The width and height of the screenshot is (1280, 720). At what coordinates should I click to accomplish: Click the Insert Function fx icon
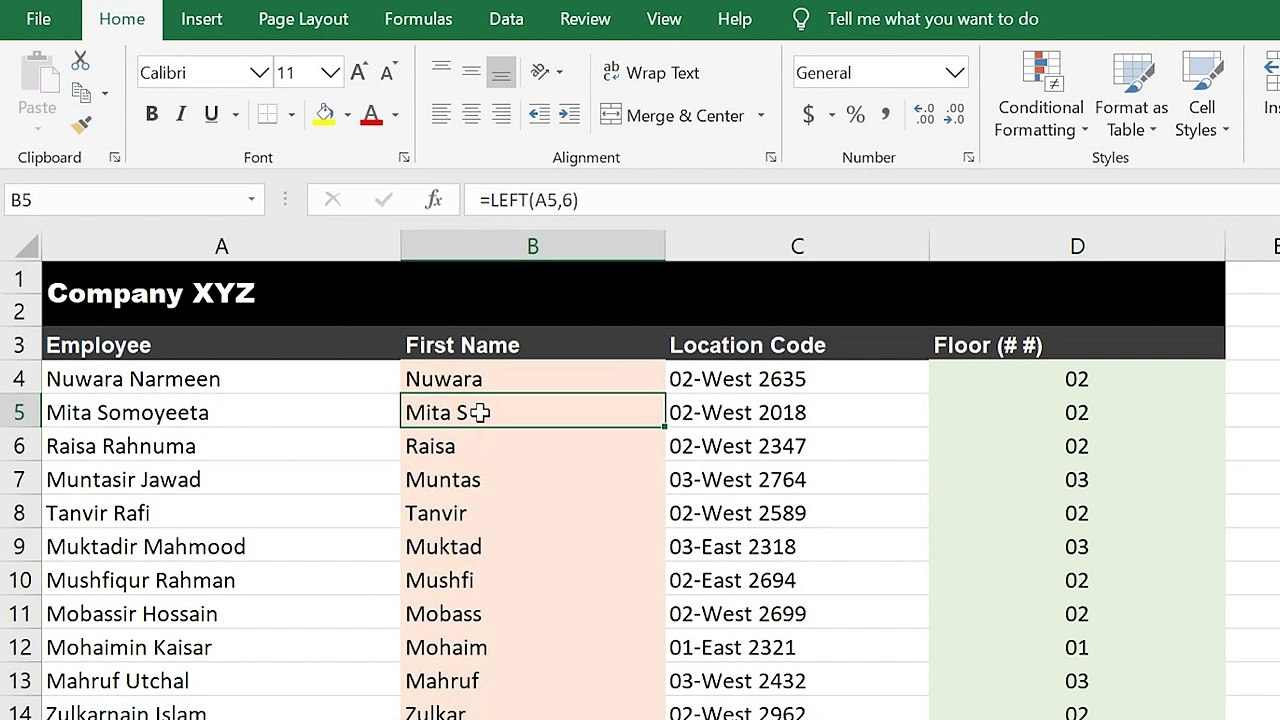pyautogui.click(x=433, y=200)
